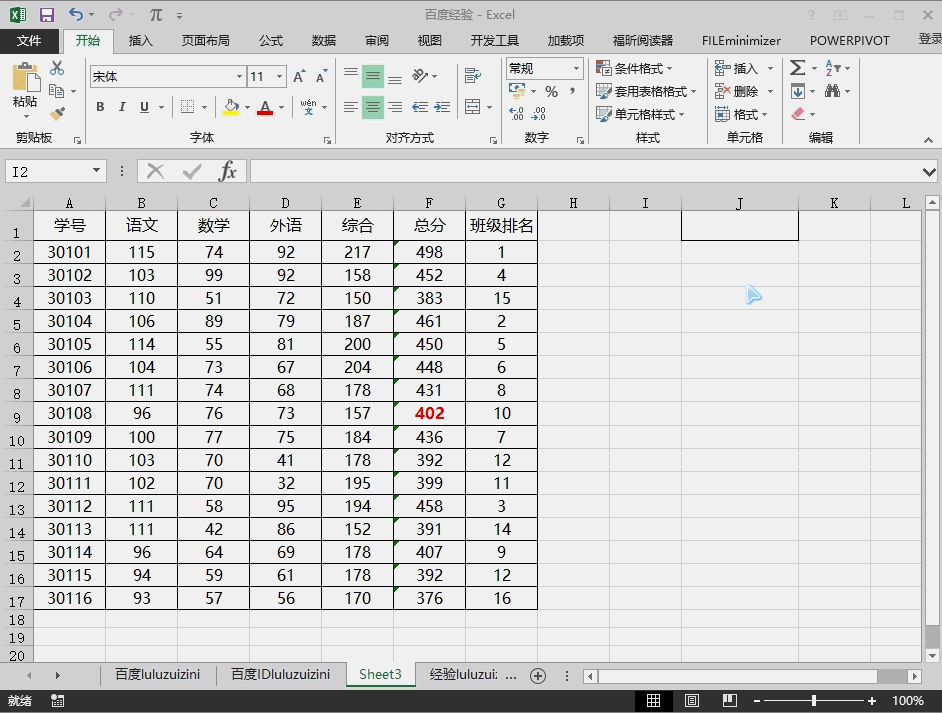This screenshot has width=942, height=713.
Task: Decrease the indent
Action: [419, 107]
